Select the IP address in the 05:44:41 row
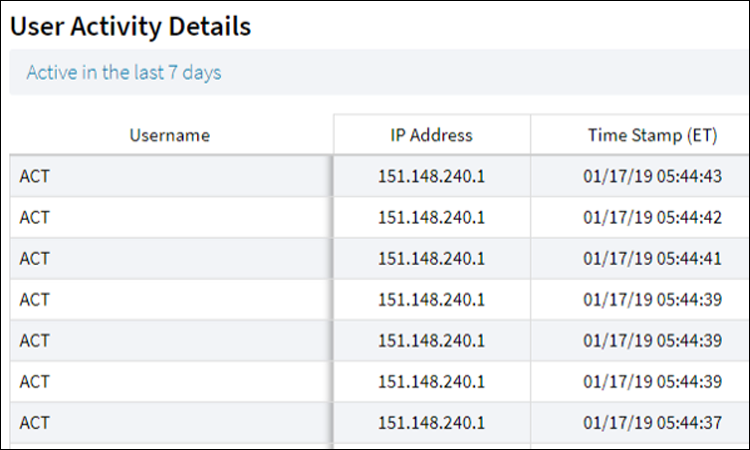The width and height of the screenshot is (750, 450). [431, 258]
